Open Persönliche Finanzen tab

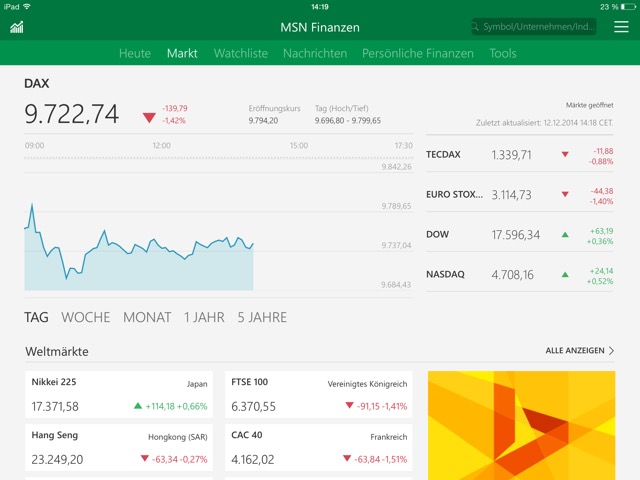tap(418, 53)
